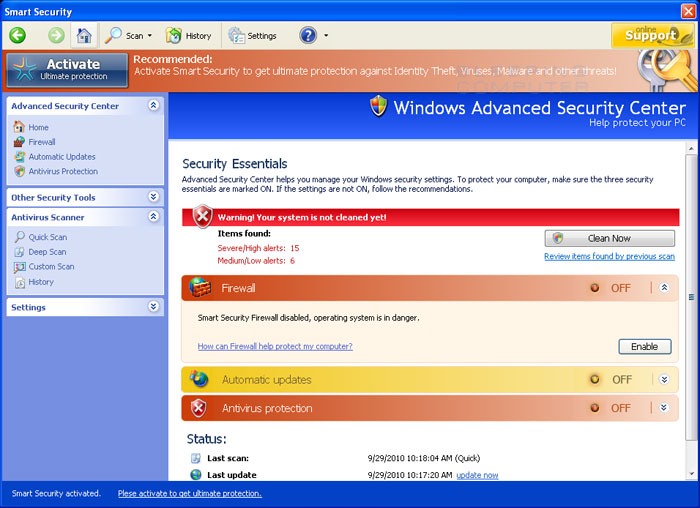Start a Quick Scan from sidebar

point(48,237)
